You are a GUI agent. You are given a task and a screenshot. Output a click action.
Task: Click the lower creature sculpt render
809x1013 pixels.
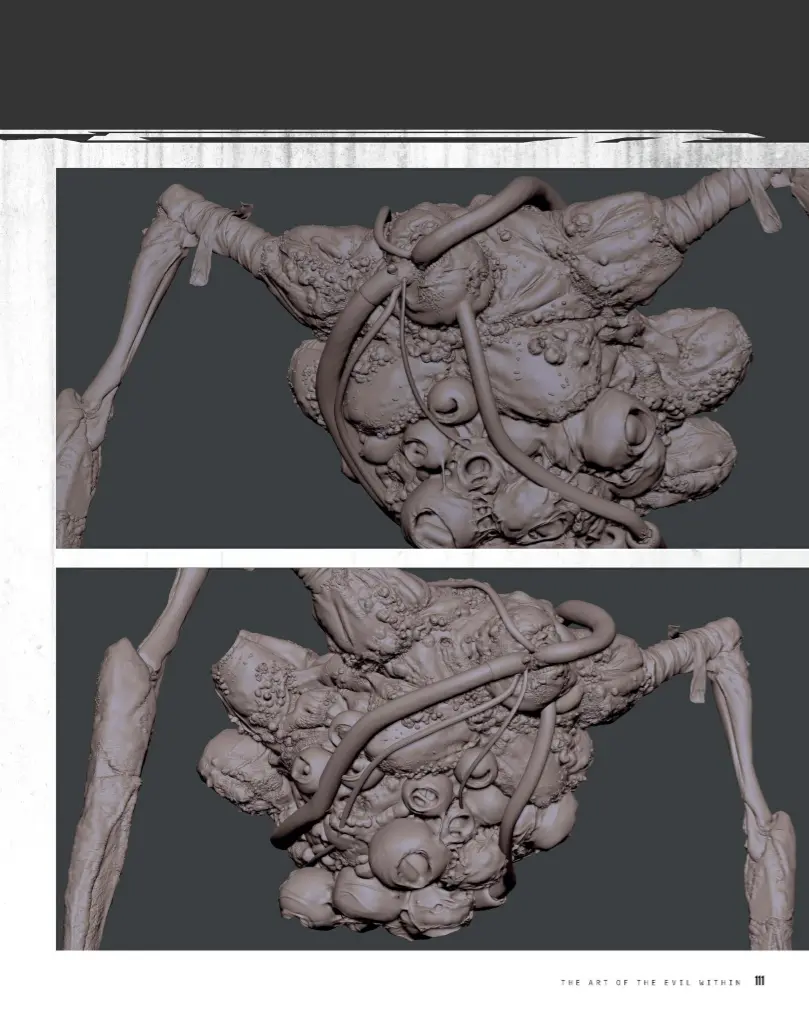point(432,759)
